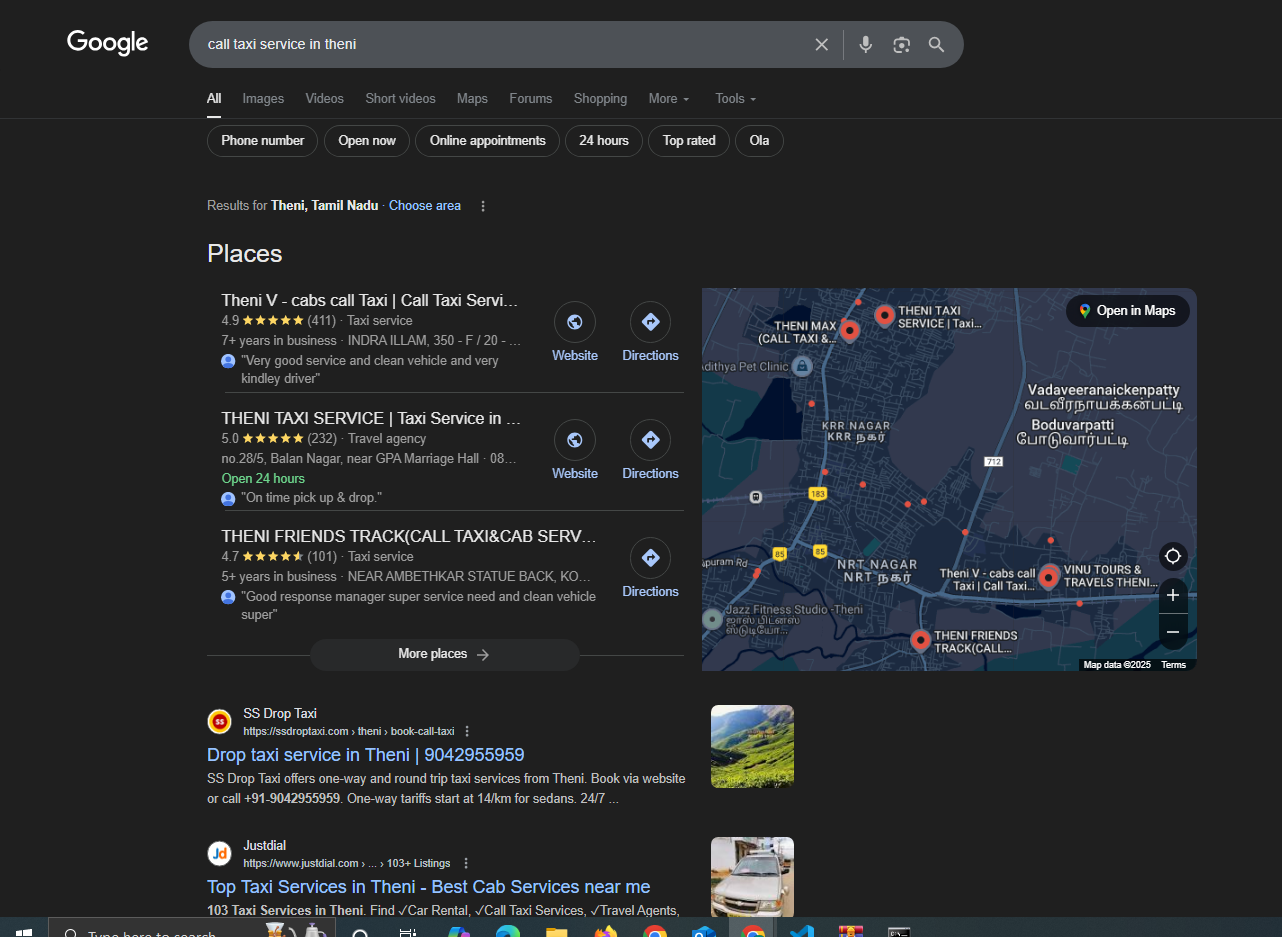
Task: Open the Tools dropdown
Action: point(735,99)
